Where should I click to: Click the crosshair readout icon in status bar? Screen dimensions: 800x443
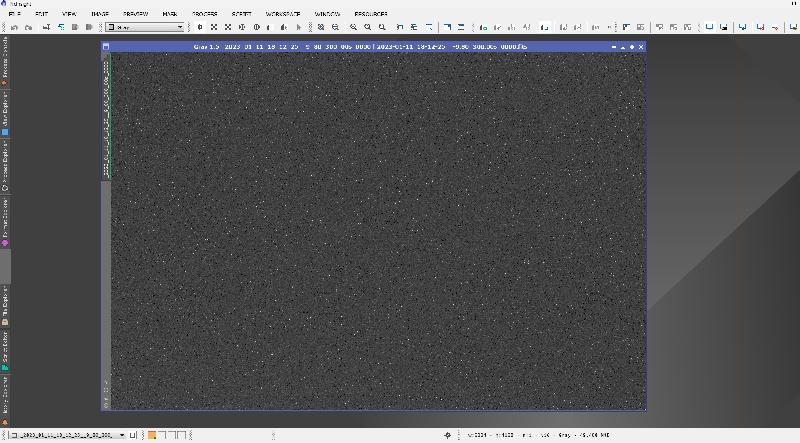(447, 435)
